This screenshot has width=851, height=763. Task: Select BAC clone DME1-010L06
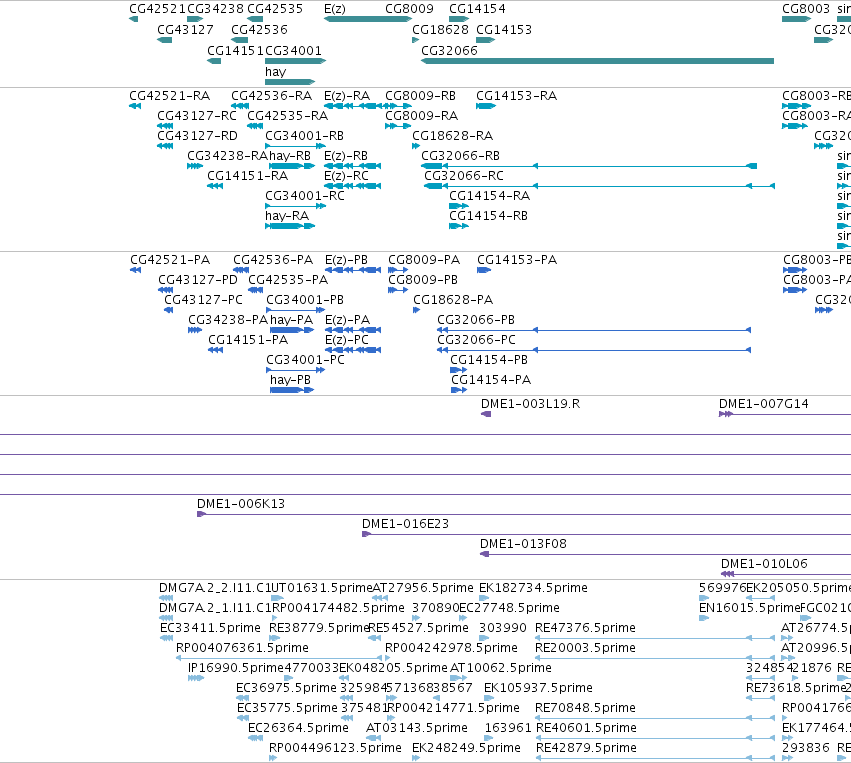pos(786,575)
